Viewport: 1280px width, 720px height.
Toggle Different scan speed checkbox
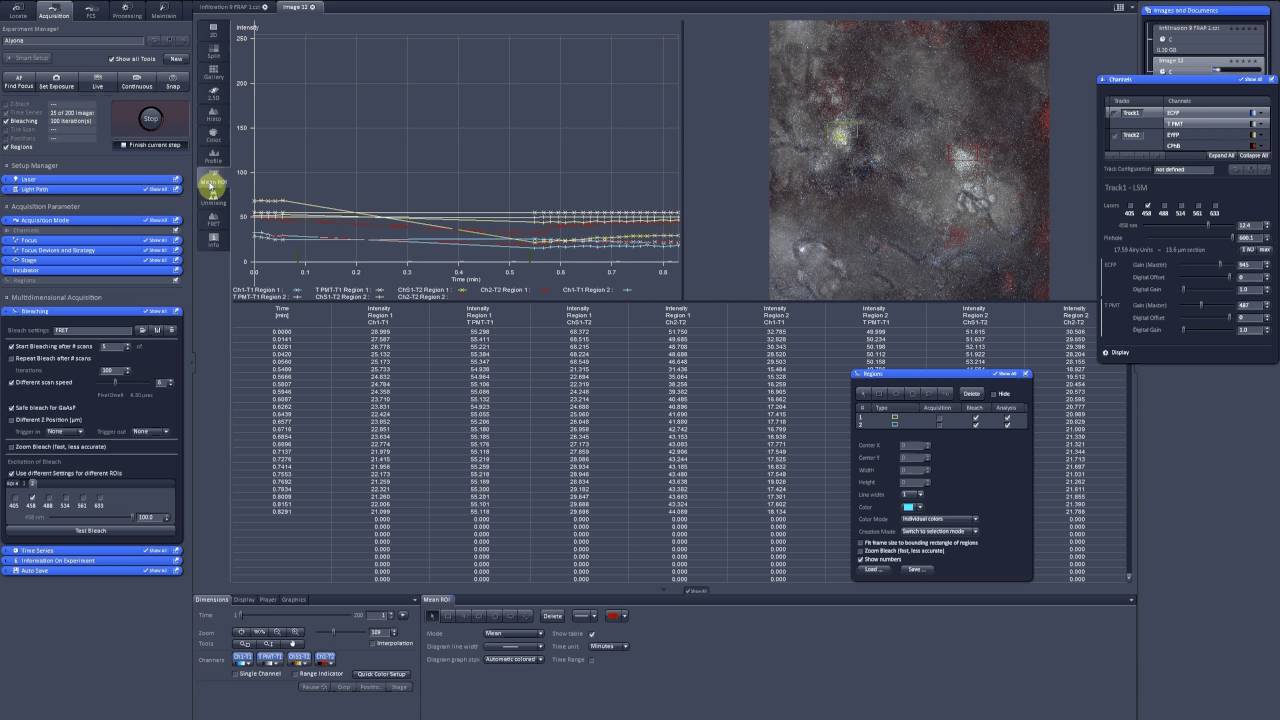(x=10, y=382)
